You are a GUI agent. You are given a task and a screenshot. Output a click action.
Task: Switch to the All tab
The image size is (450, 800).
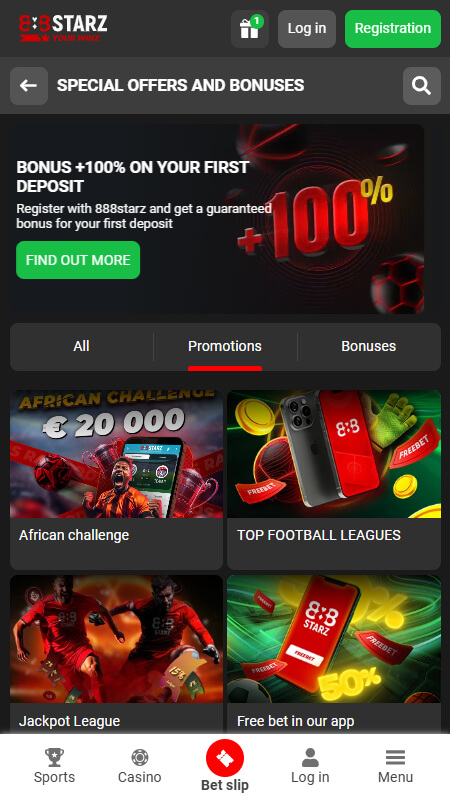82,346
